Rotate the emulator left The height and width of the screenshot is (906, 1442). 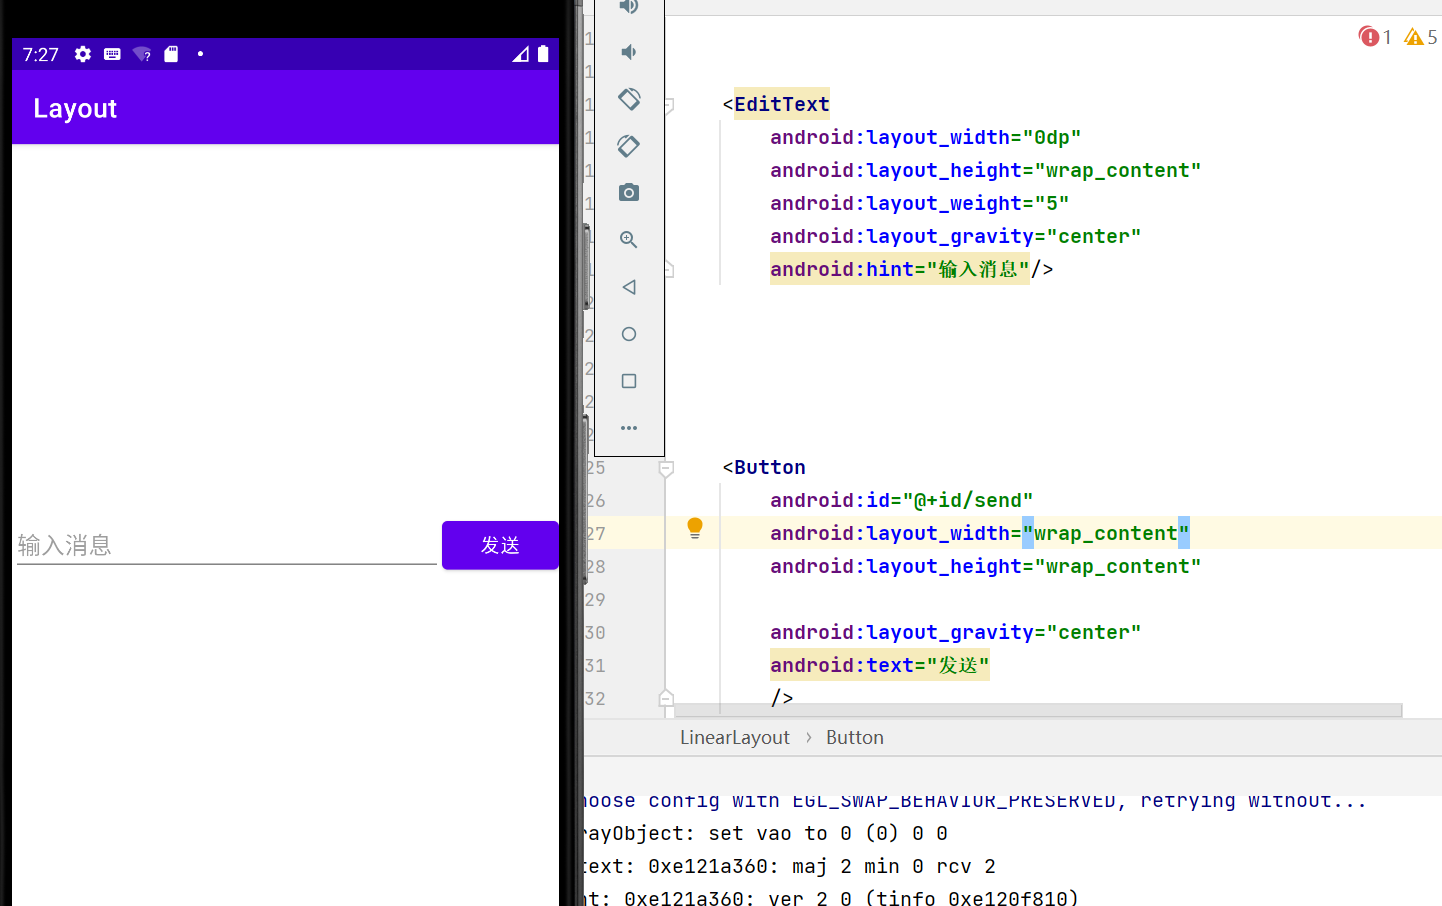[x=629, y=99]
